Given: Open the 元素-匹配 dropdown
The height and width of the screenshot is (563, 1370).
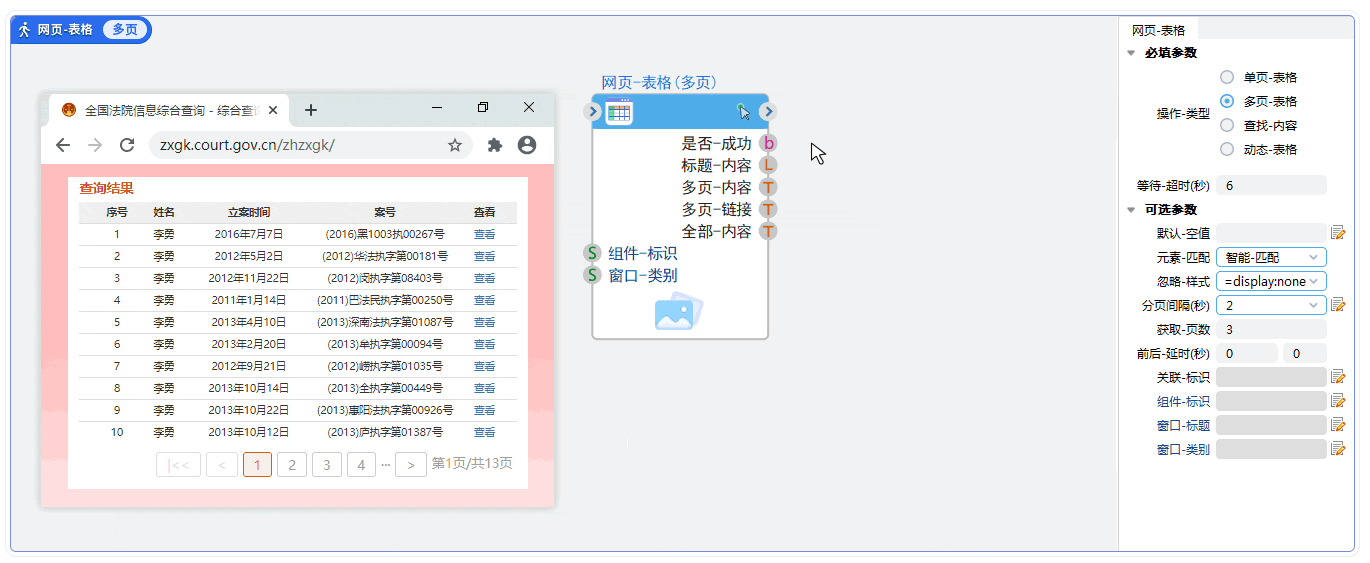Looking at the screenshot, I should [x=1271, y=257].
